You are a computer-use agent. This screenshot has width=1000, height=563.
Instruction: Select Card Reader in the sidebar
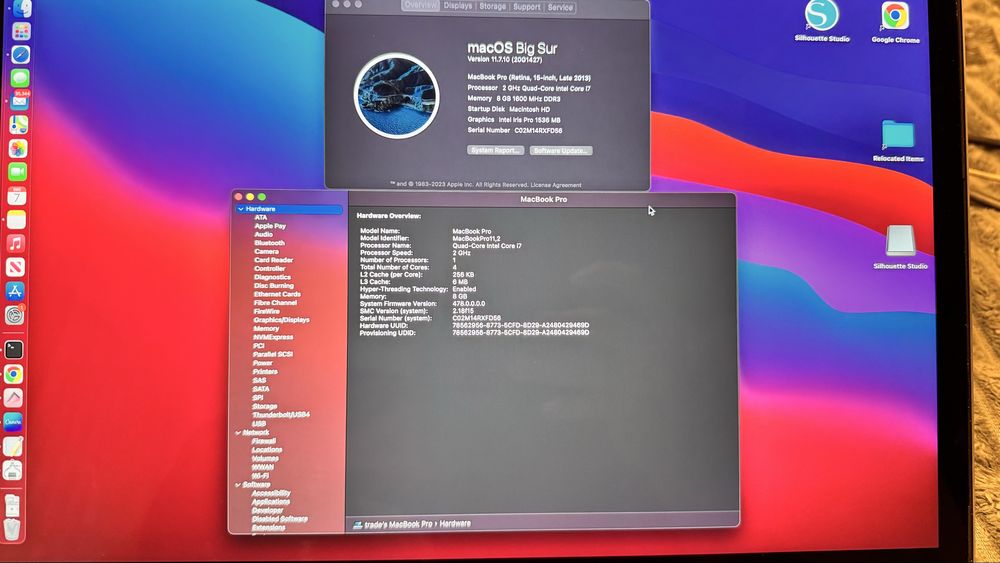[x=274, y=260]
